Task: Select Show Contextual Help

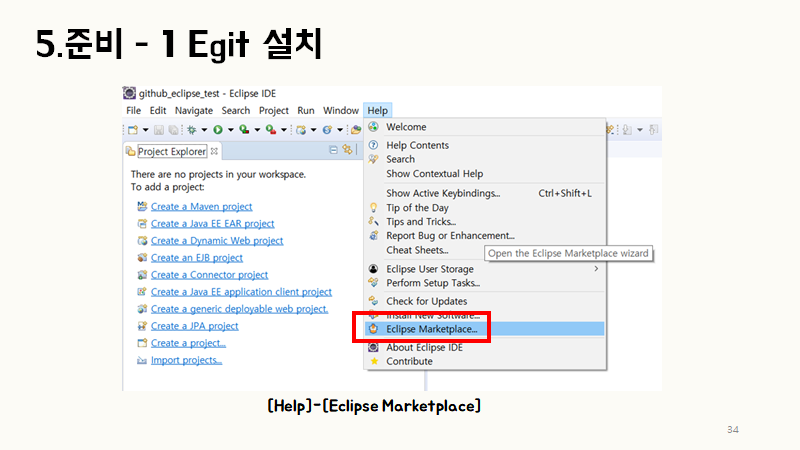Action: point(485,174)
